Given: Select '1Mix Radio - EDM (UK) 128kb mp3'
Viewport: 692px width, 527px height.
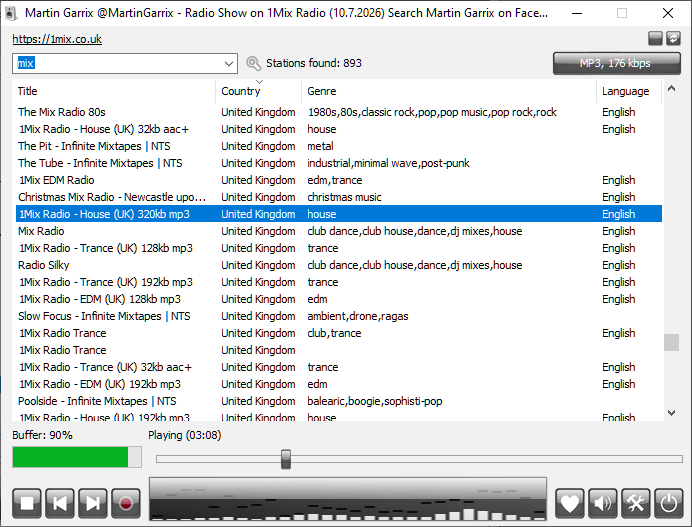Looking at the screenshot, I should [x=339, y=299].
